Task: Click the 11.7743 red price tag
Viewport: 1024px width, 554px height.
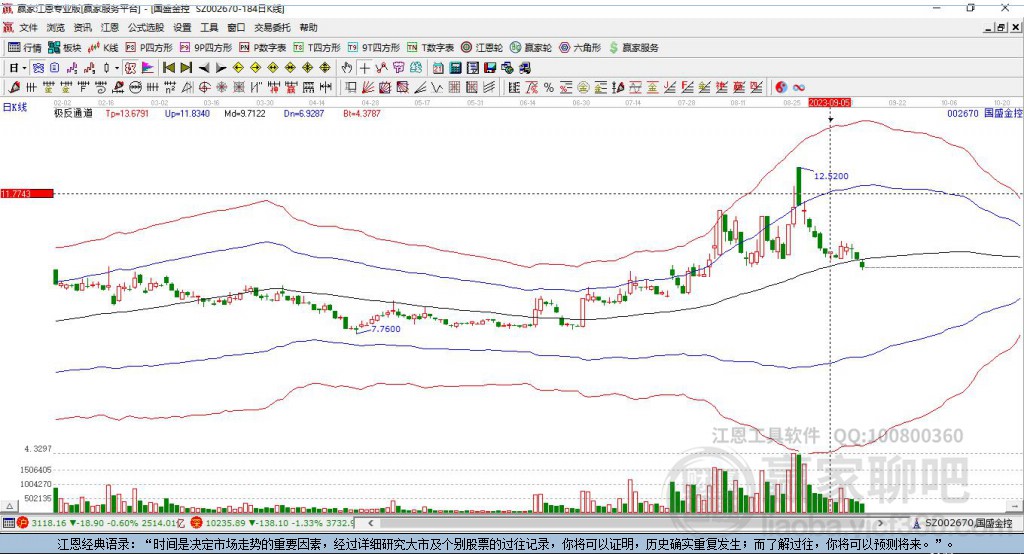Action: 26,194
